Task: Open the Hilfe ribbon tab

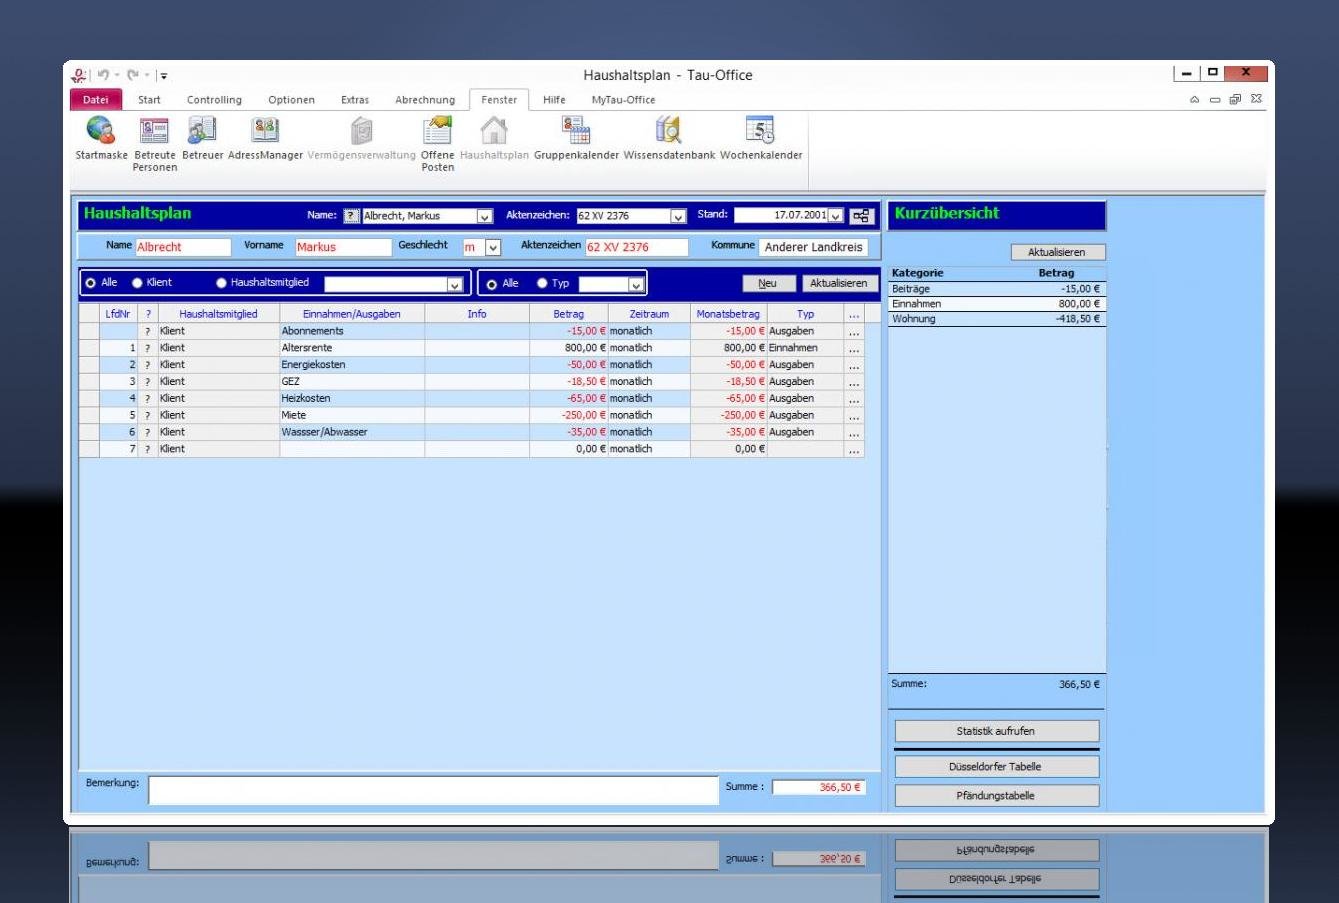Action: click(x=554, y=100)
